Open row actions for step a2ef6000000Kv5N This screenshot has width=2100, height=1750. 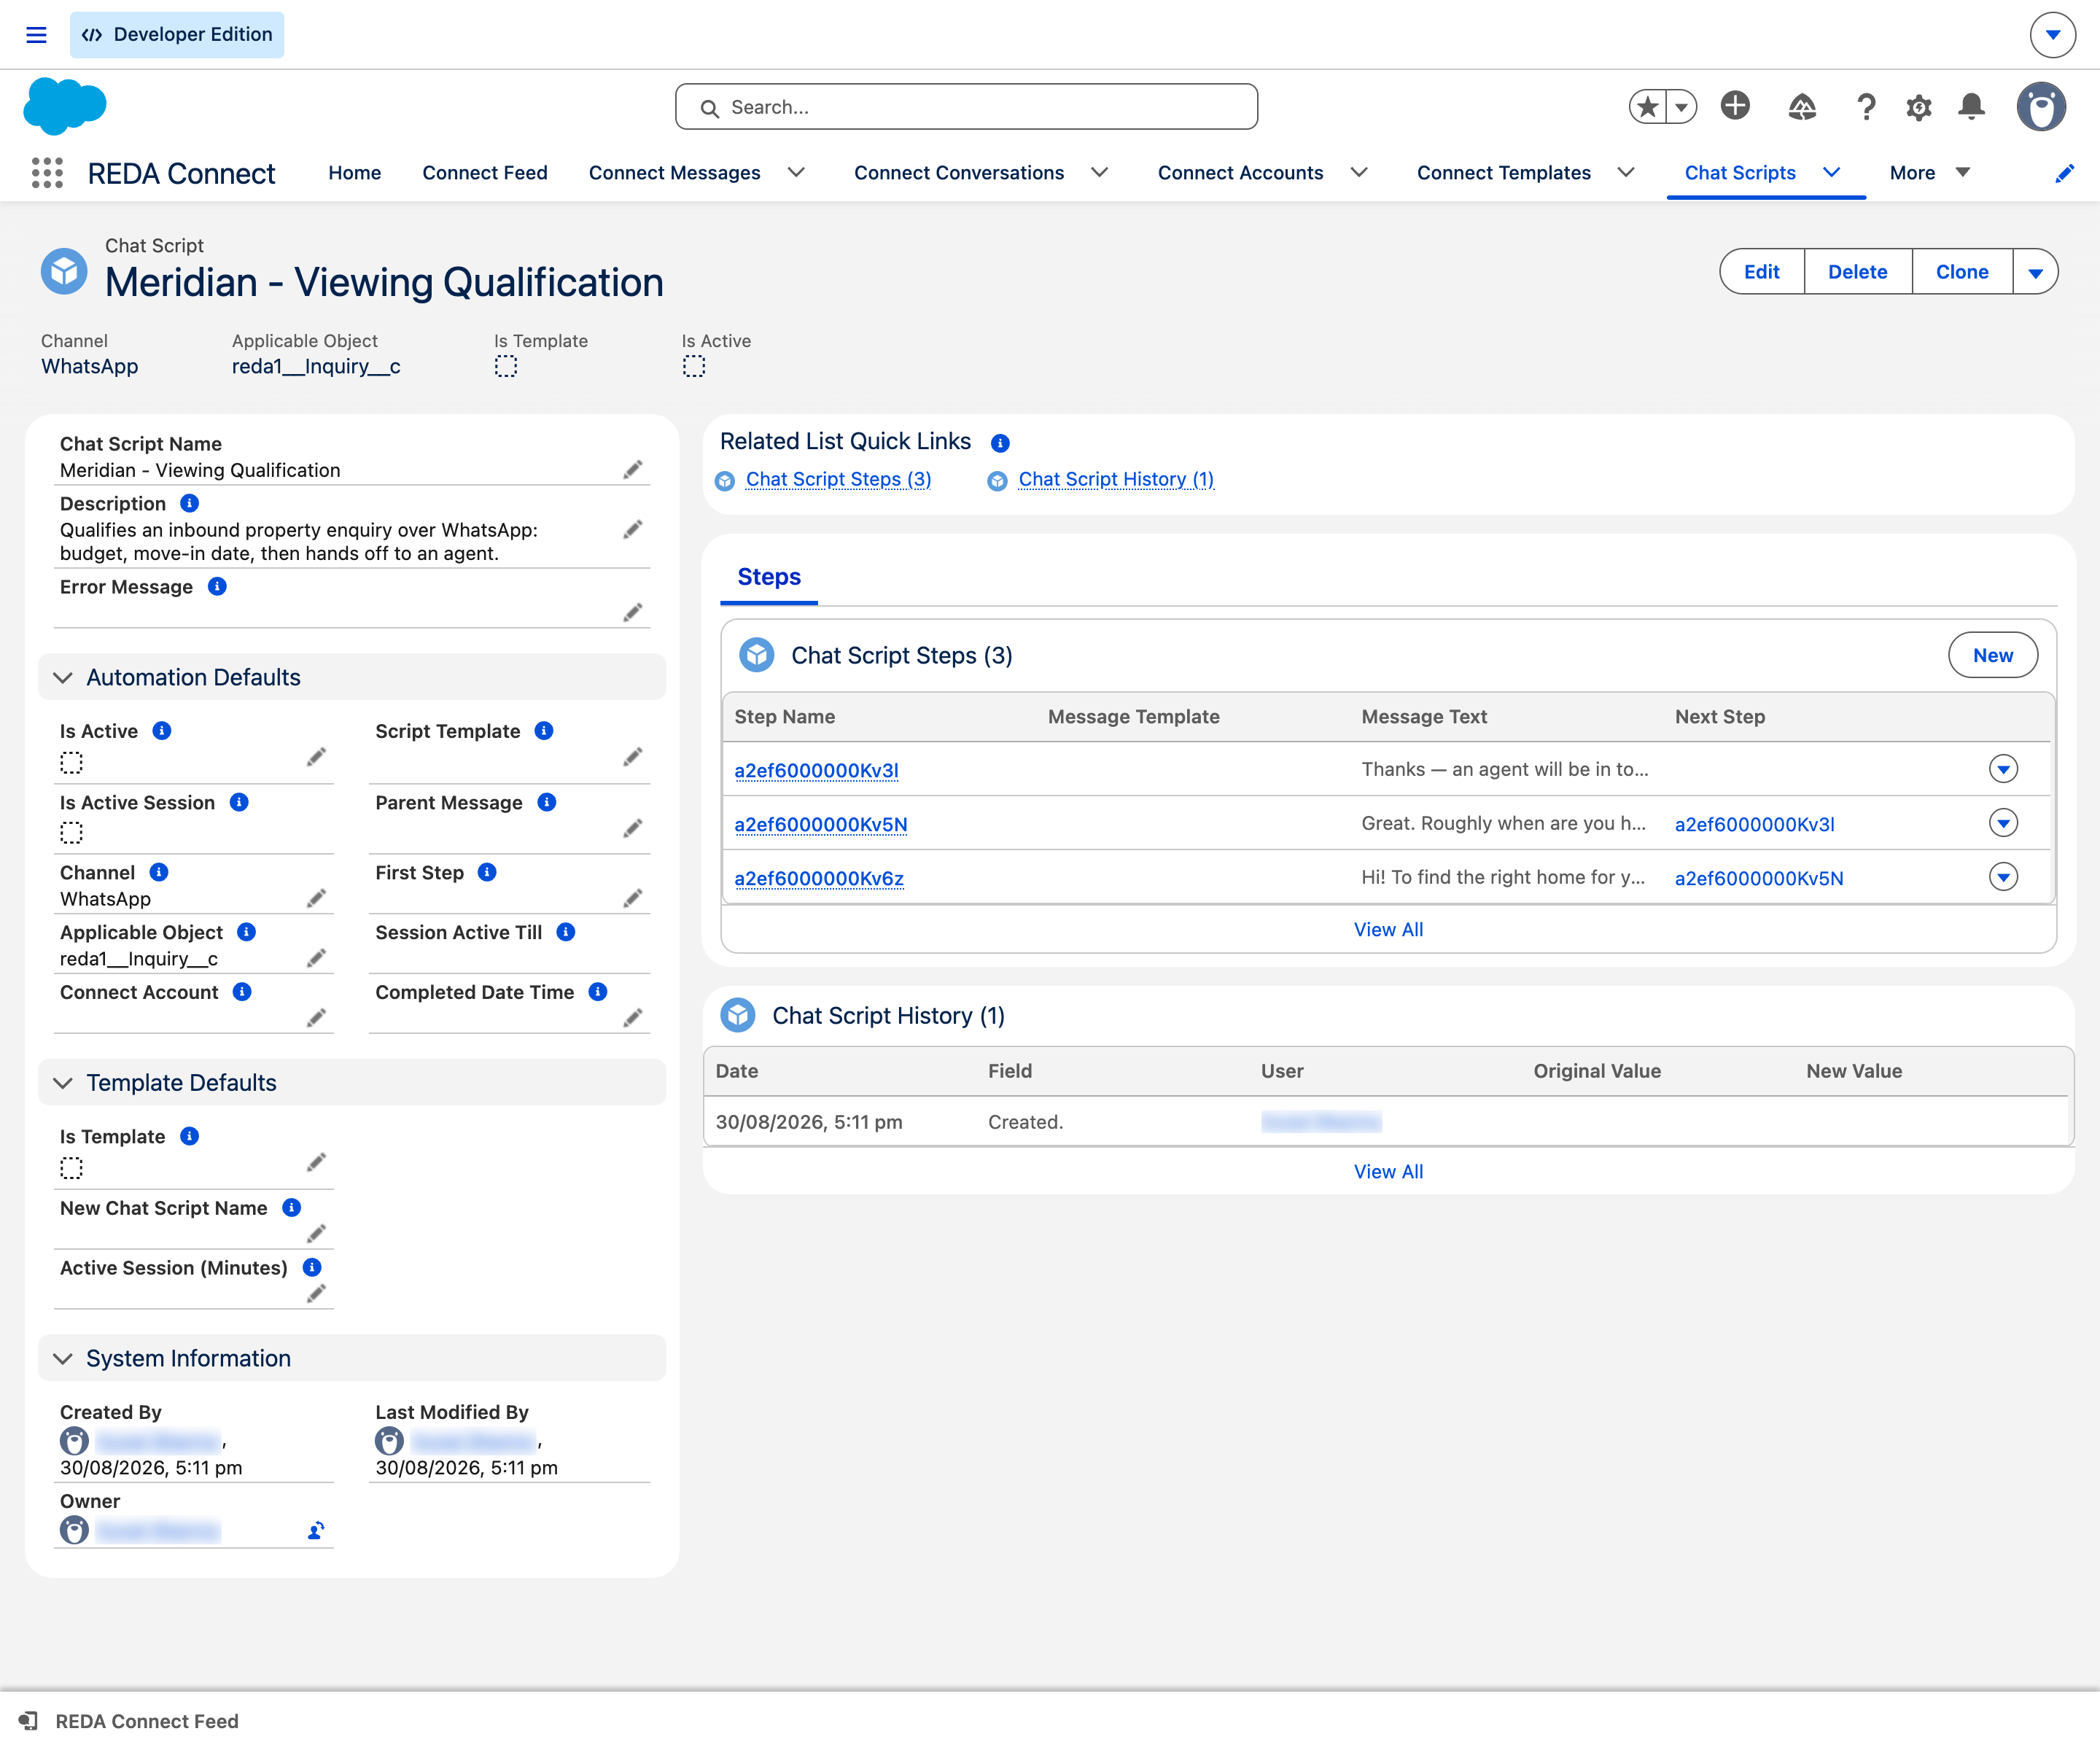[2003, 823]
